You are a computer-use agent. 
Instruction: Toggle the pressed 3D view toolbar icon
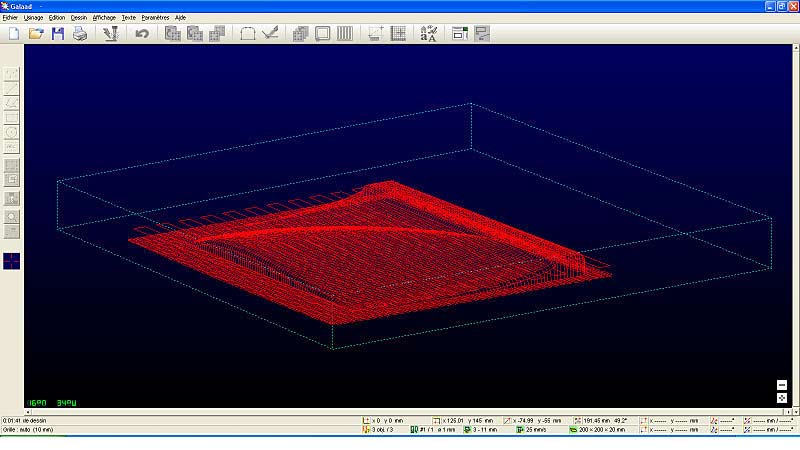click(482, 34)
